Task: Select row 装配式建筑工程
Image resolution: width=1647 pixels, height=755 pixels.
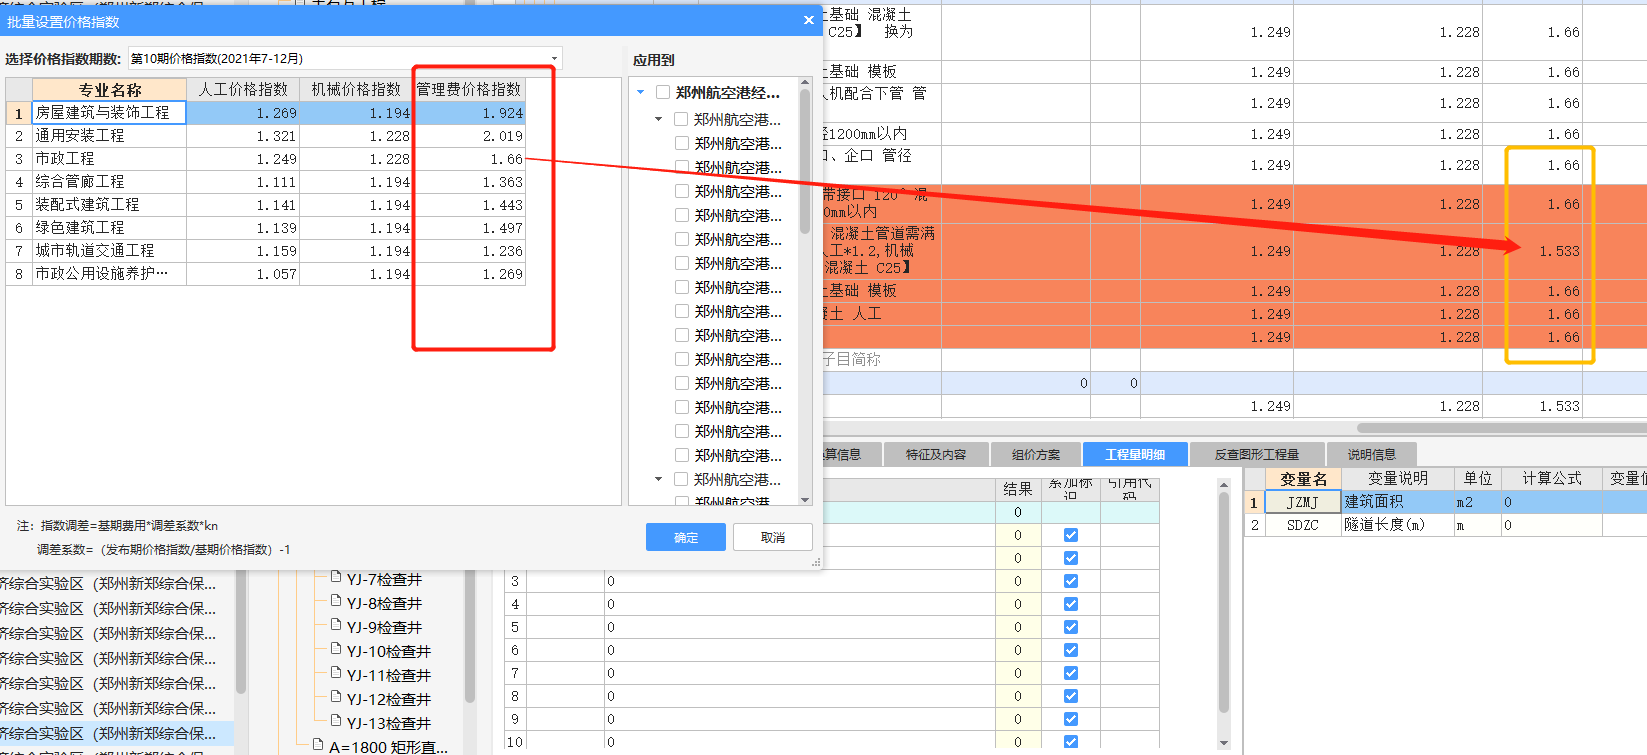Action: pos(265,205)
